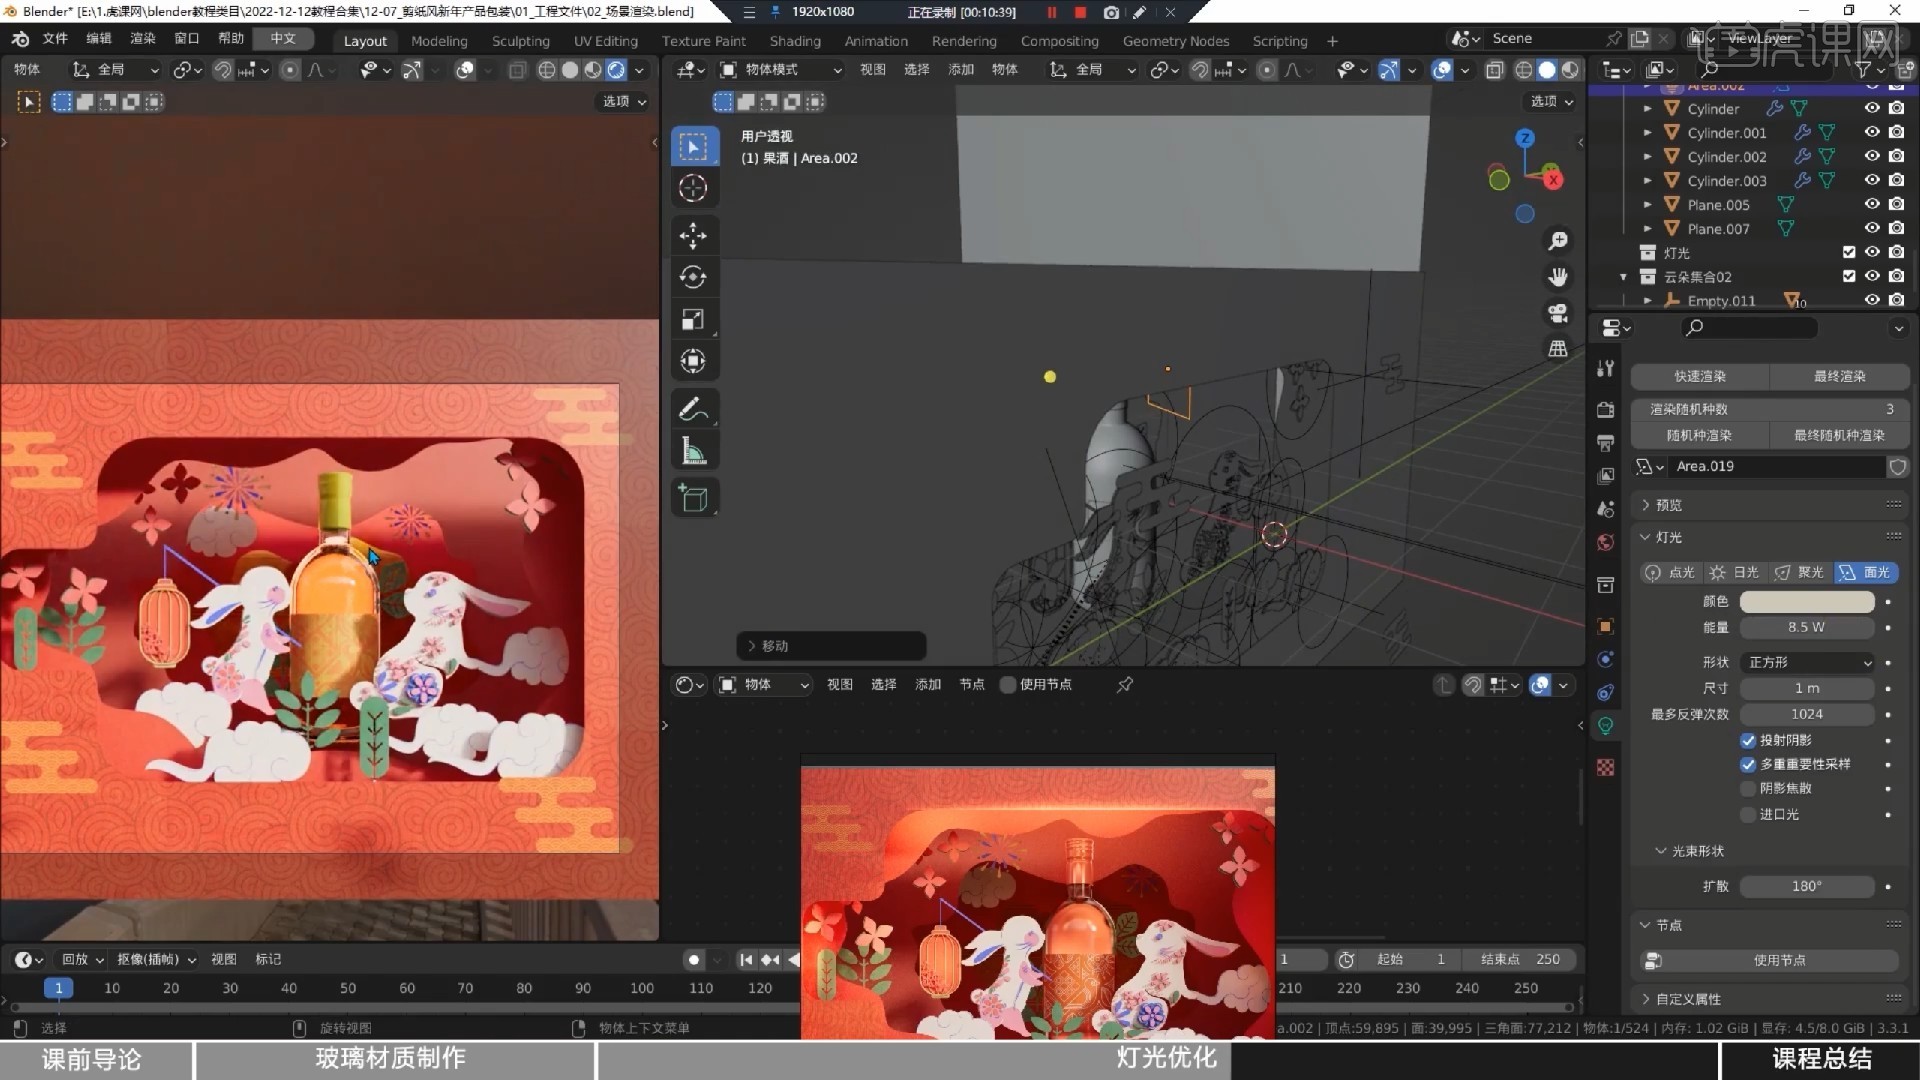The width and height of the screenshot is (1920, 1080).
Task: Open the Render properties tab
Action: click(x=1606, y=410)
